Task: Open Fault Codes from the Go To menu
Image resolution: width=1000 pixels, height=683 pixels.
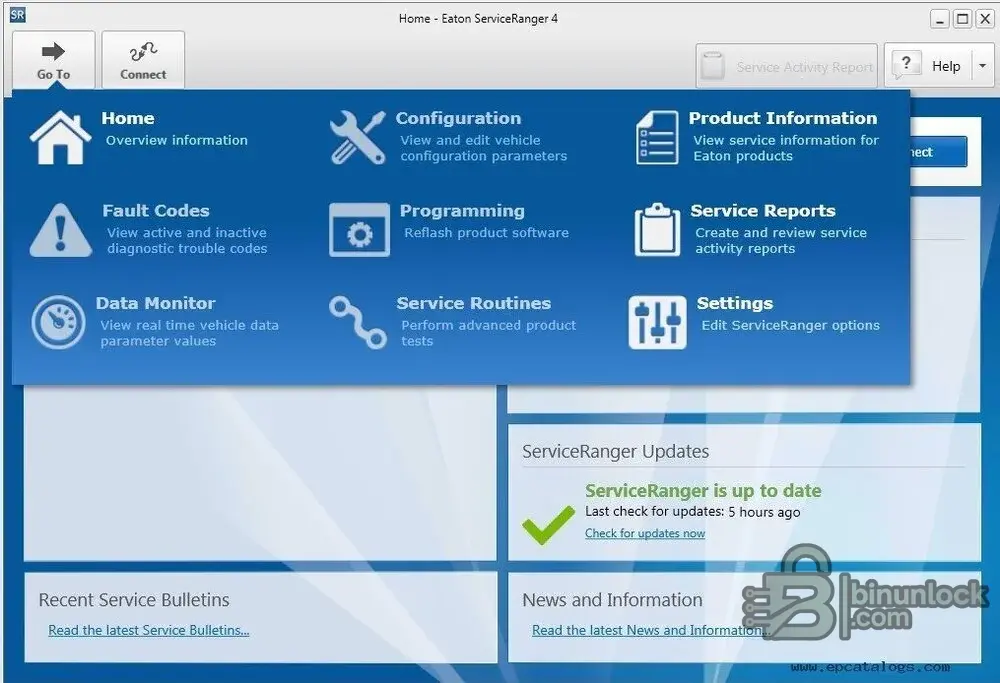Action: [x=156, y=210]
